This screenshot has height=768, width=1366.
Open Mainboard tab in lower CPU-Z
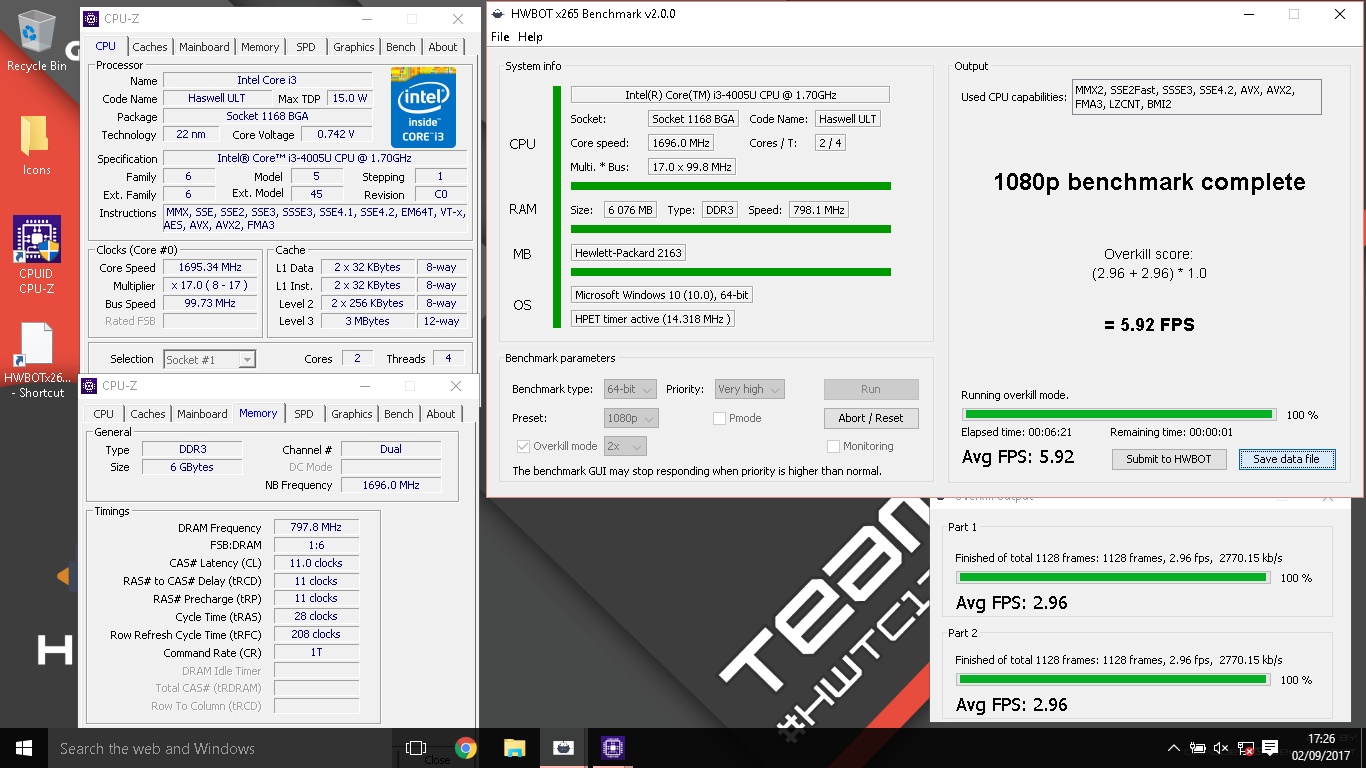(202, 414)
